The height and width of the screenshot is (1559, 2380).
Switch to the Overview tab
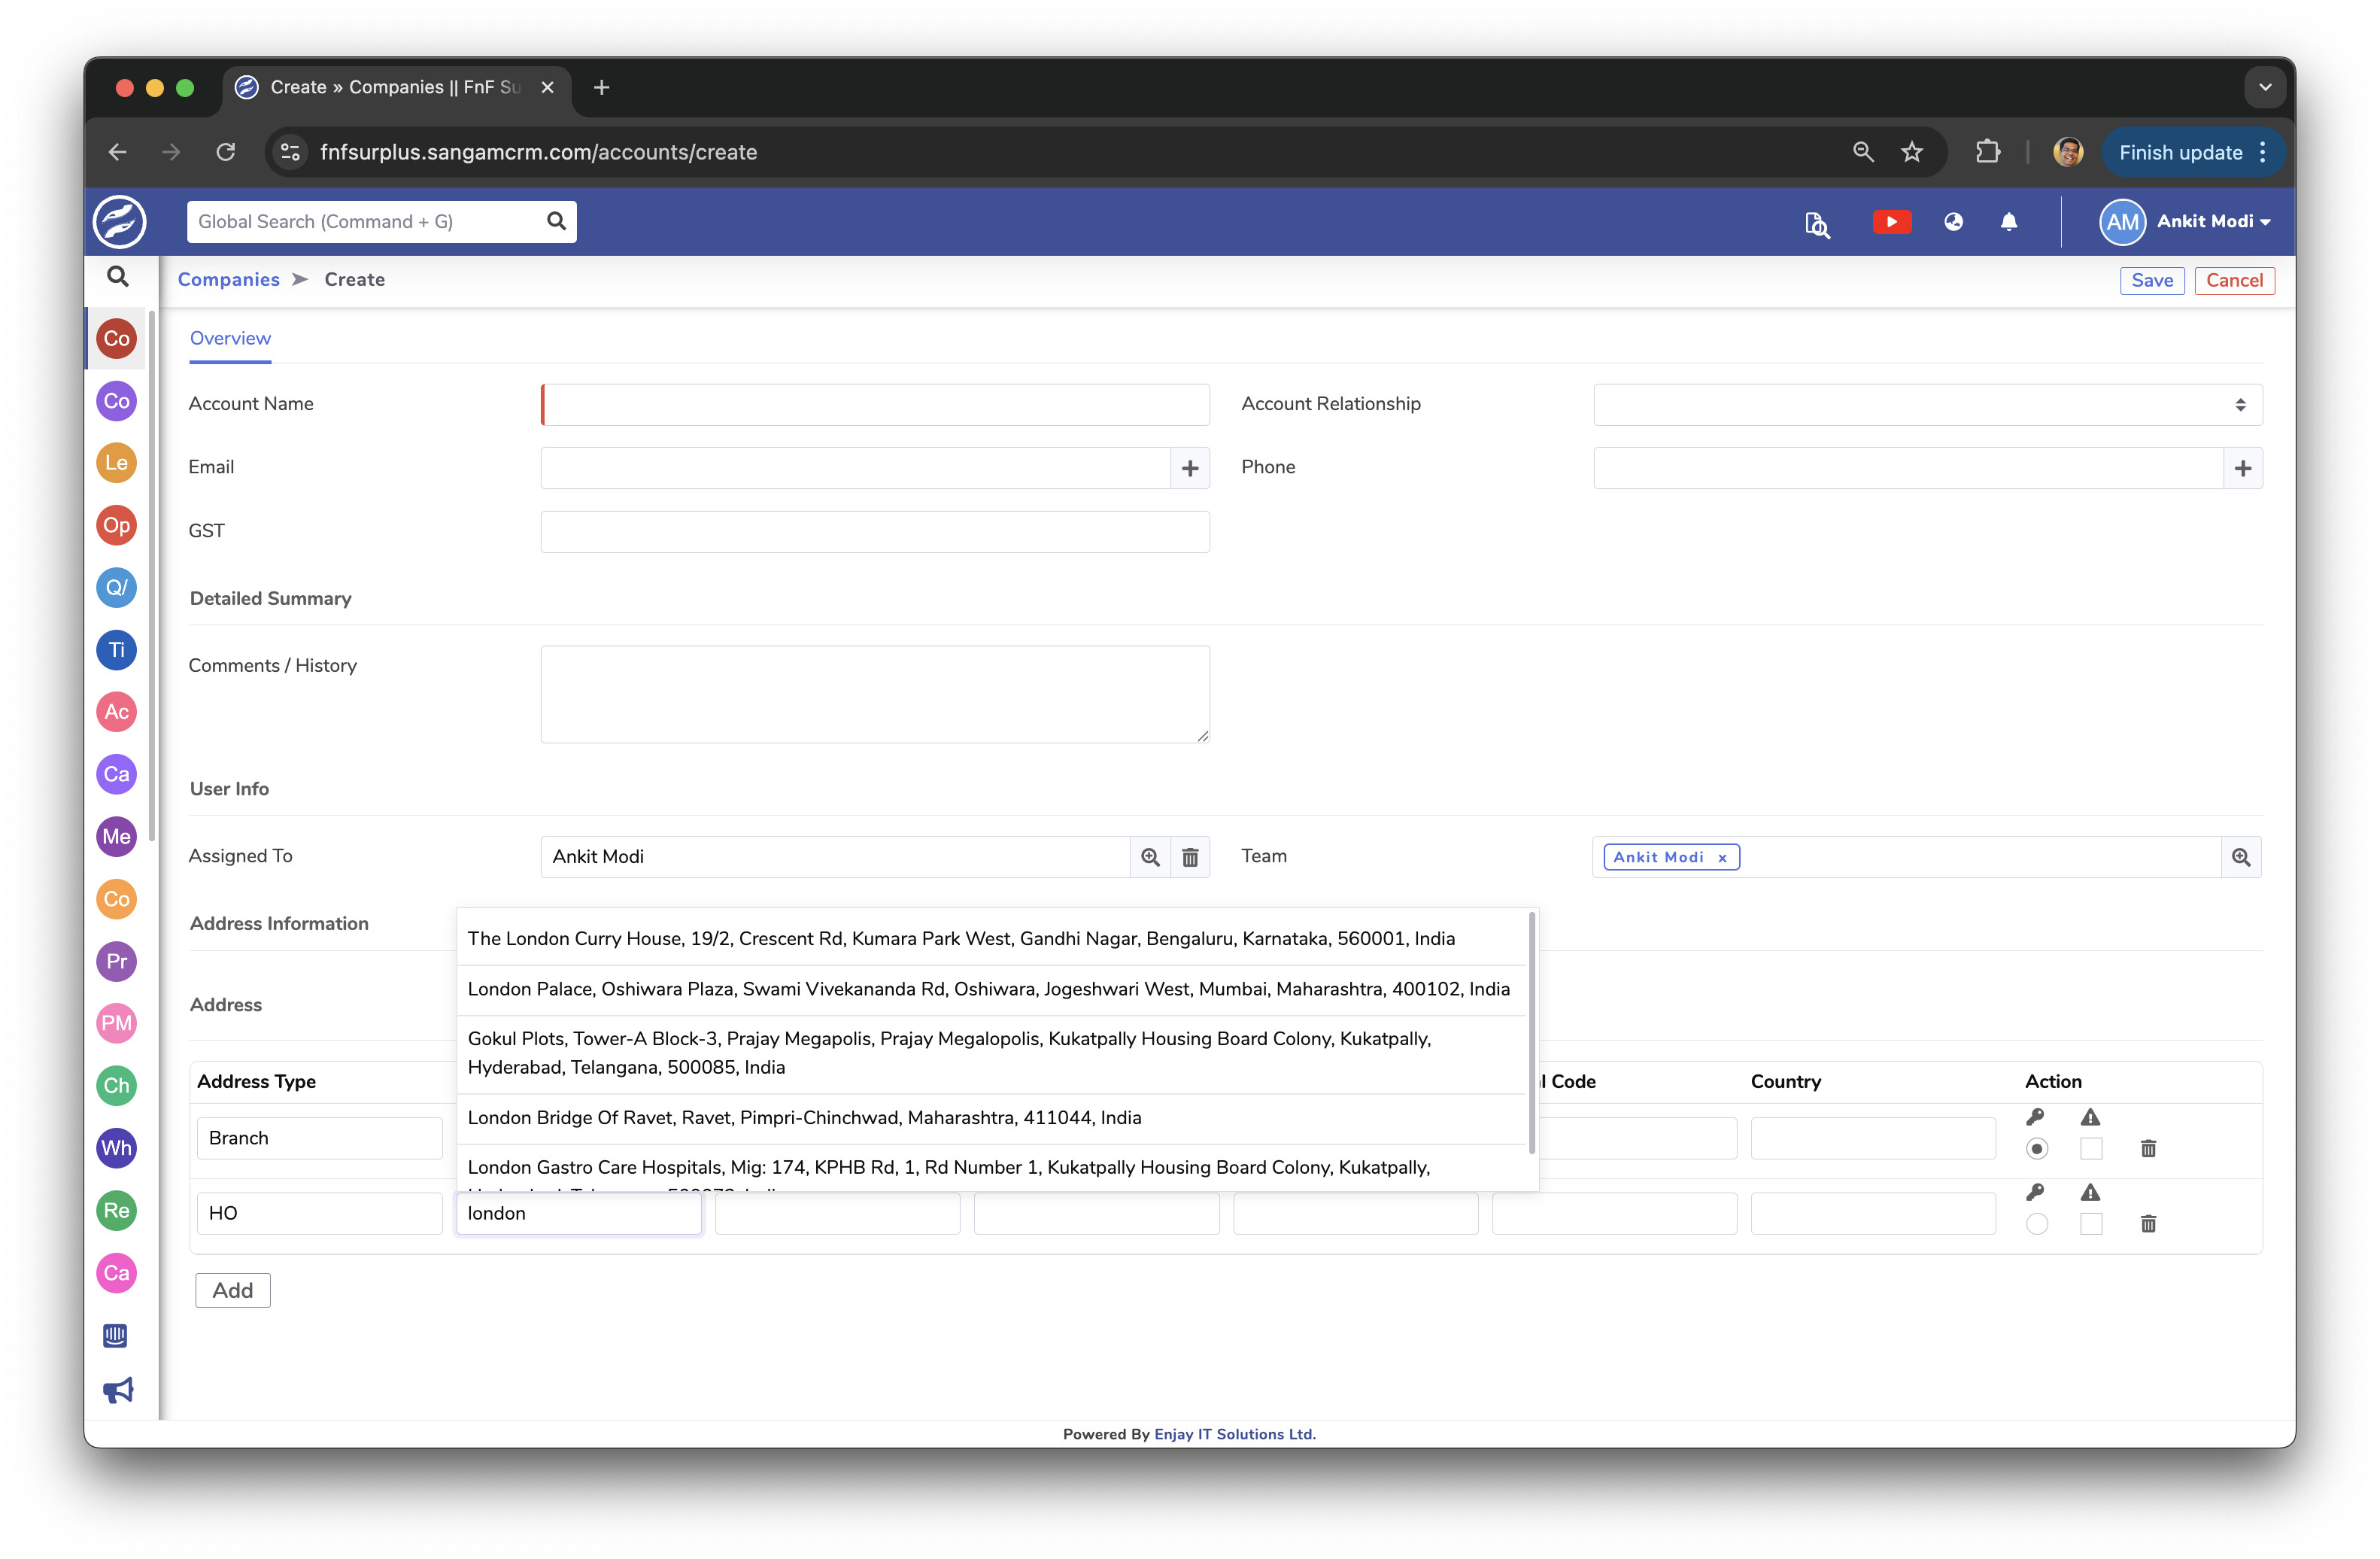point(230,338)
